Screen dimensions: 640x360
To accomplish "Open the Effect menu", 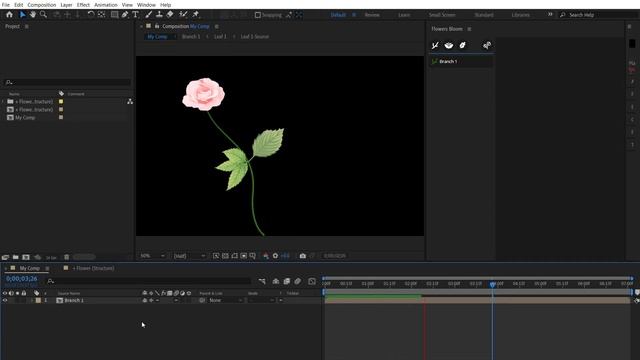I will click(83, 5).
